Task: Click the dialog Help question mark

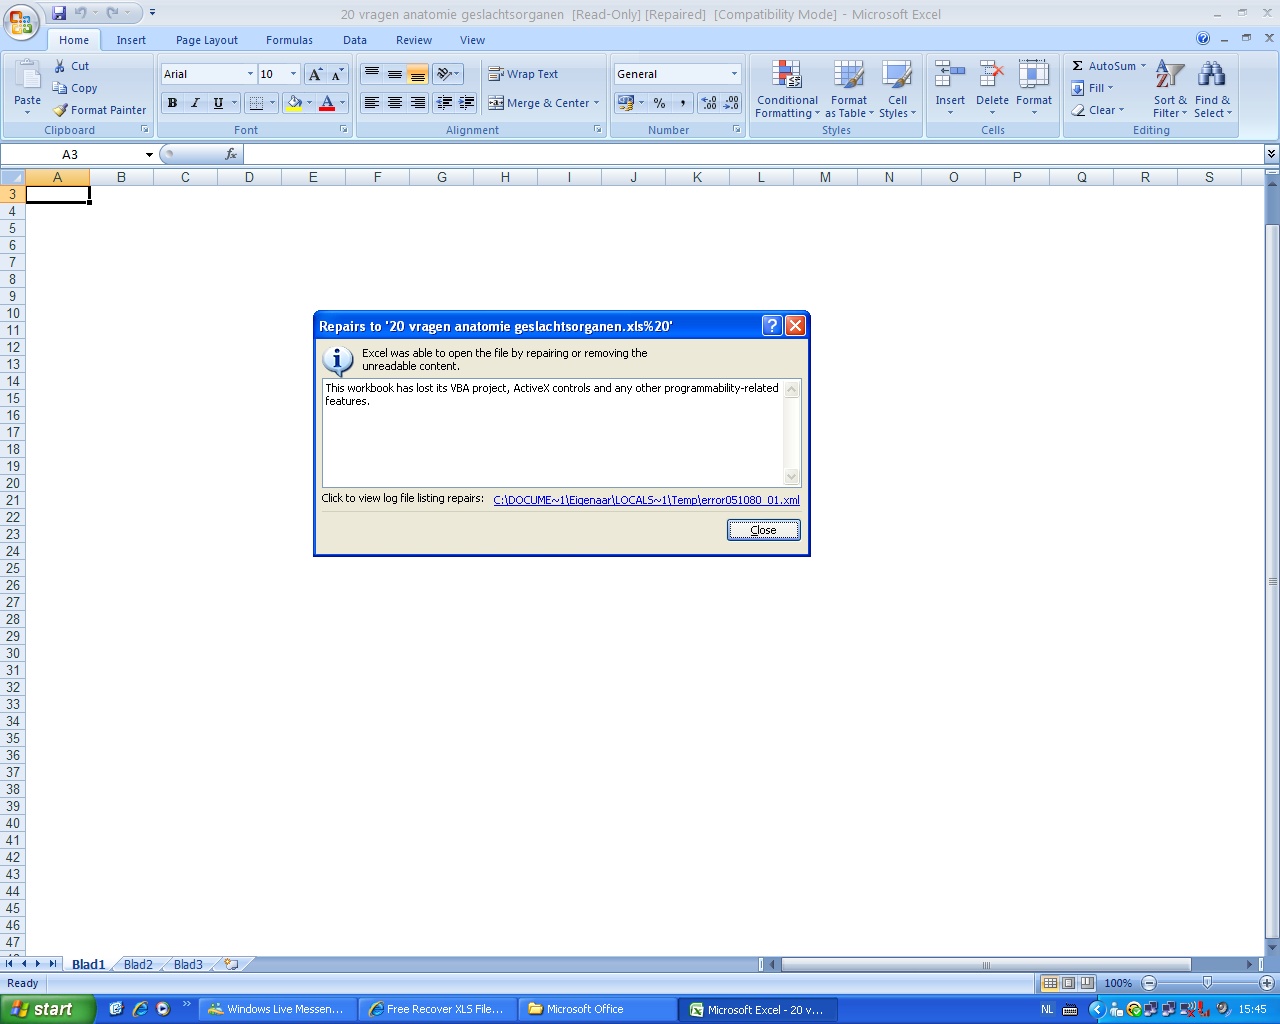Action: 772,325
